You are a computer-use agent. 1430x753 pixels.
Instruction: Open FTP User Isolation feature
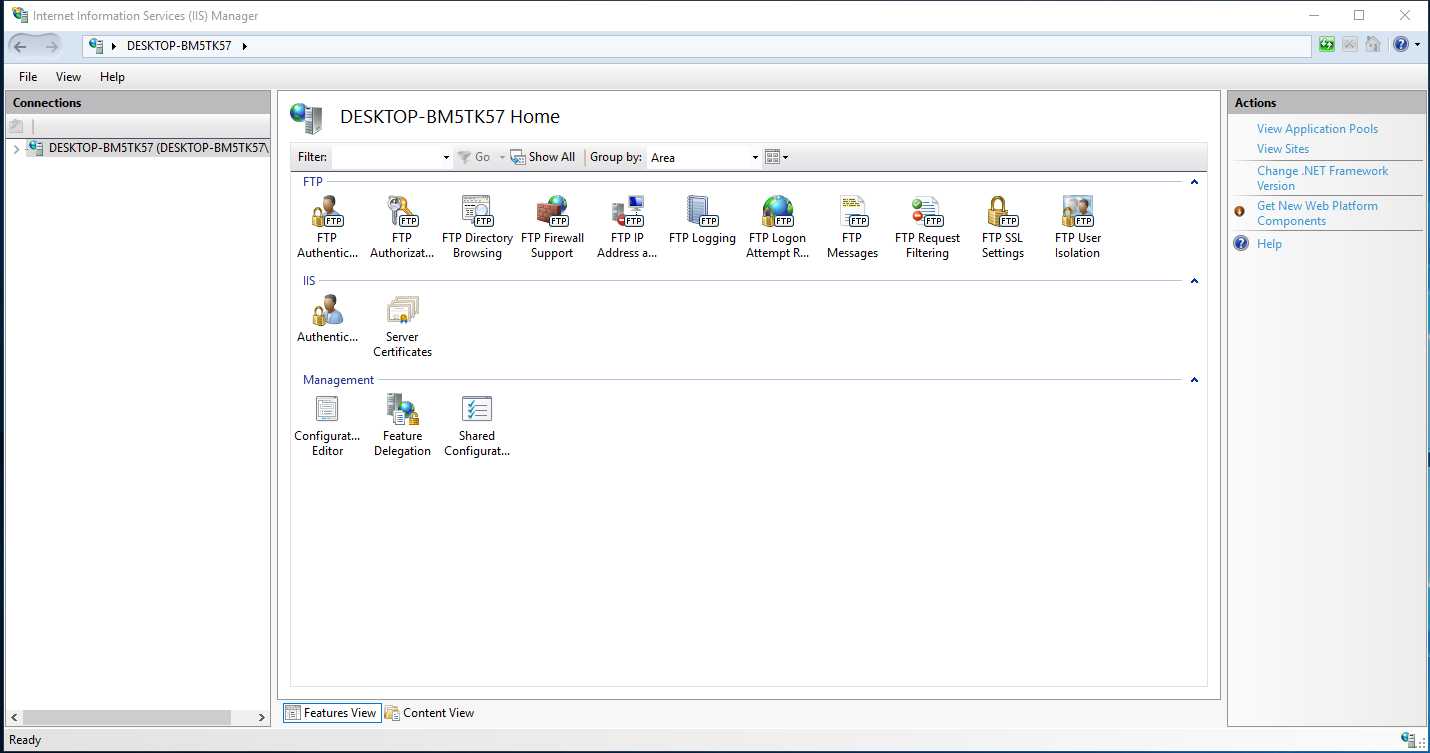pos(1077,227)
